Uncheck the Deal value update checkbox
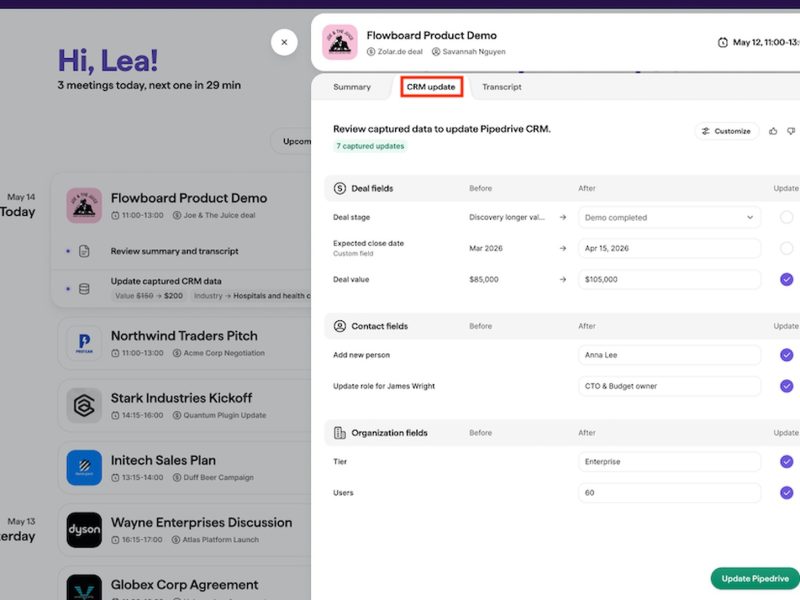Viewport: 800px width, 600px height. pos(786,280)
